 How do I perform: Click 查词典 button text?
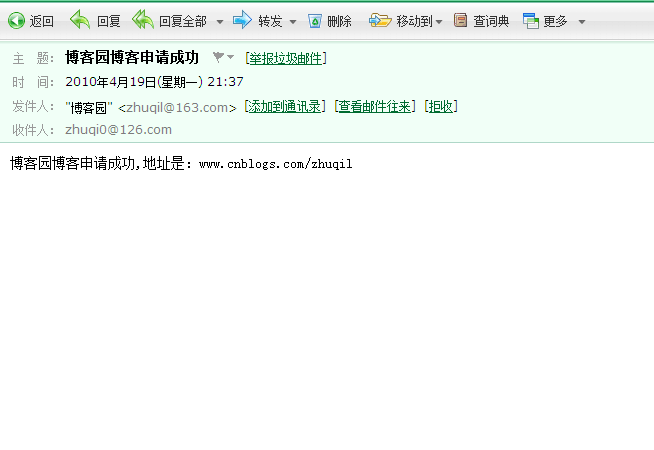[491, 21]
